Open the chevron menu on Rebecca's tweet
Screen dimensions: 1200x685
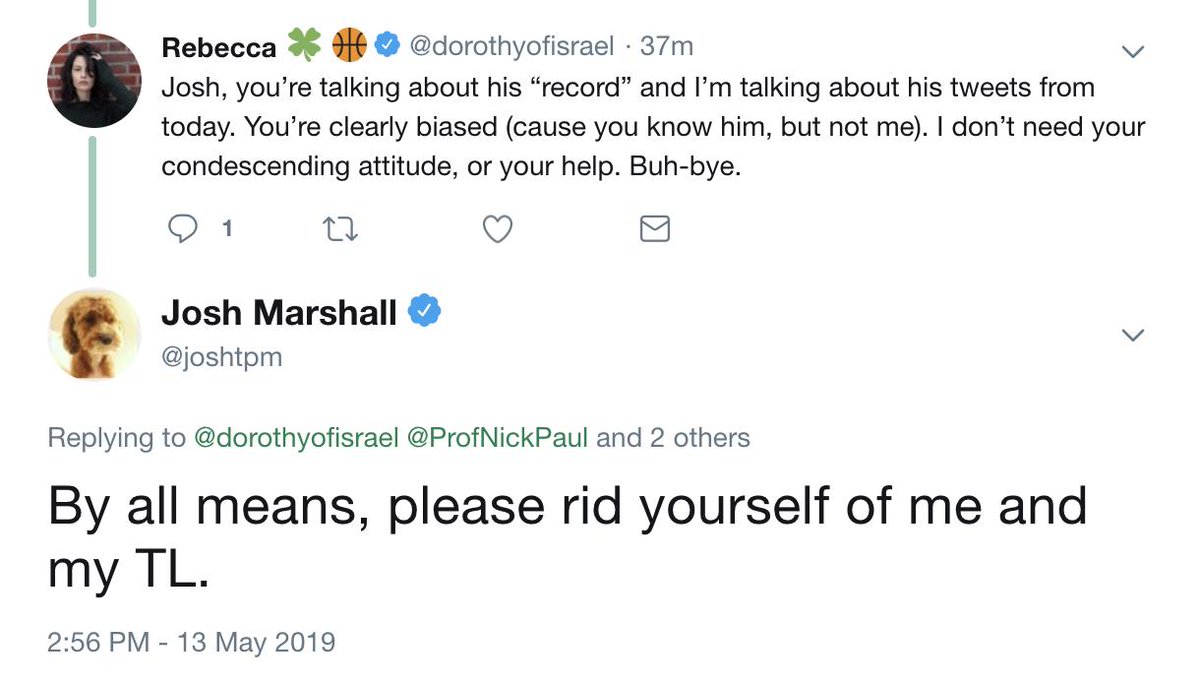1132,49
